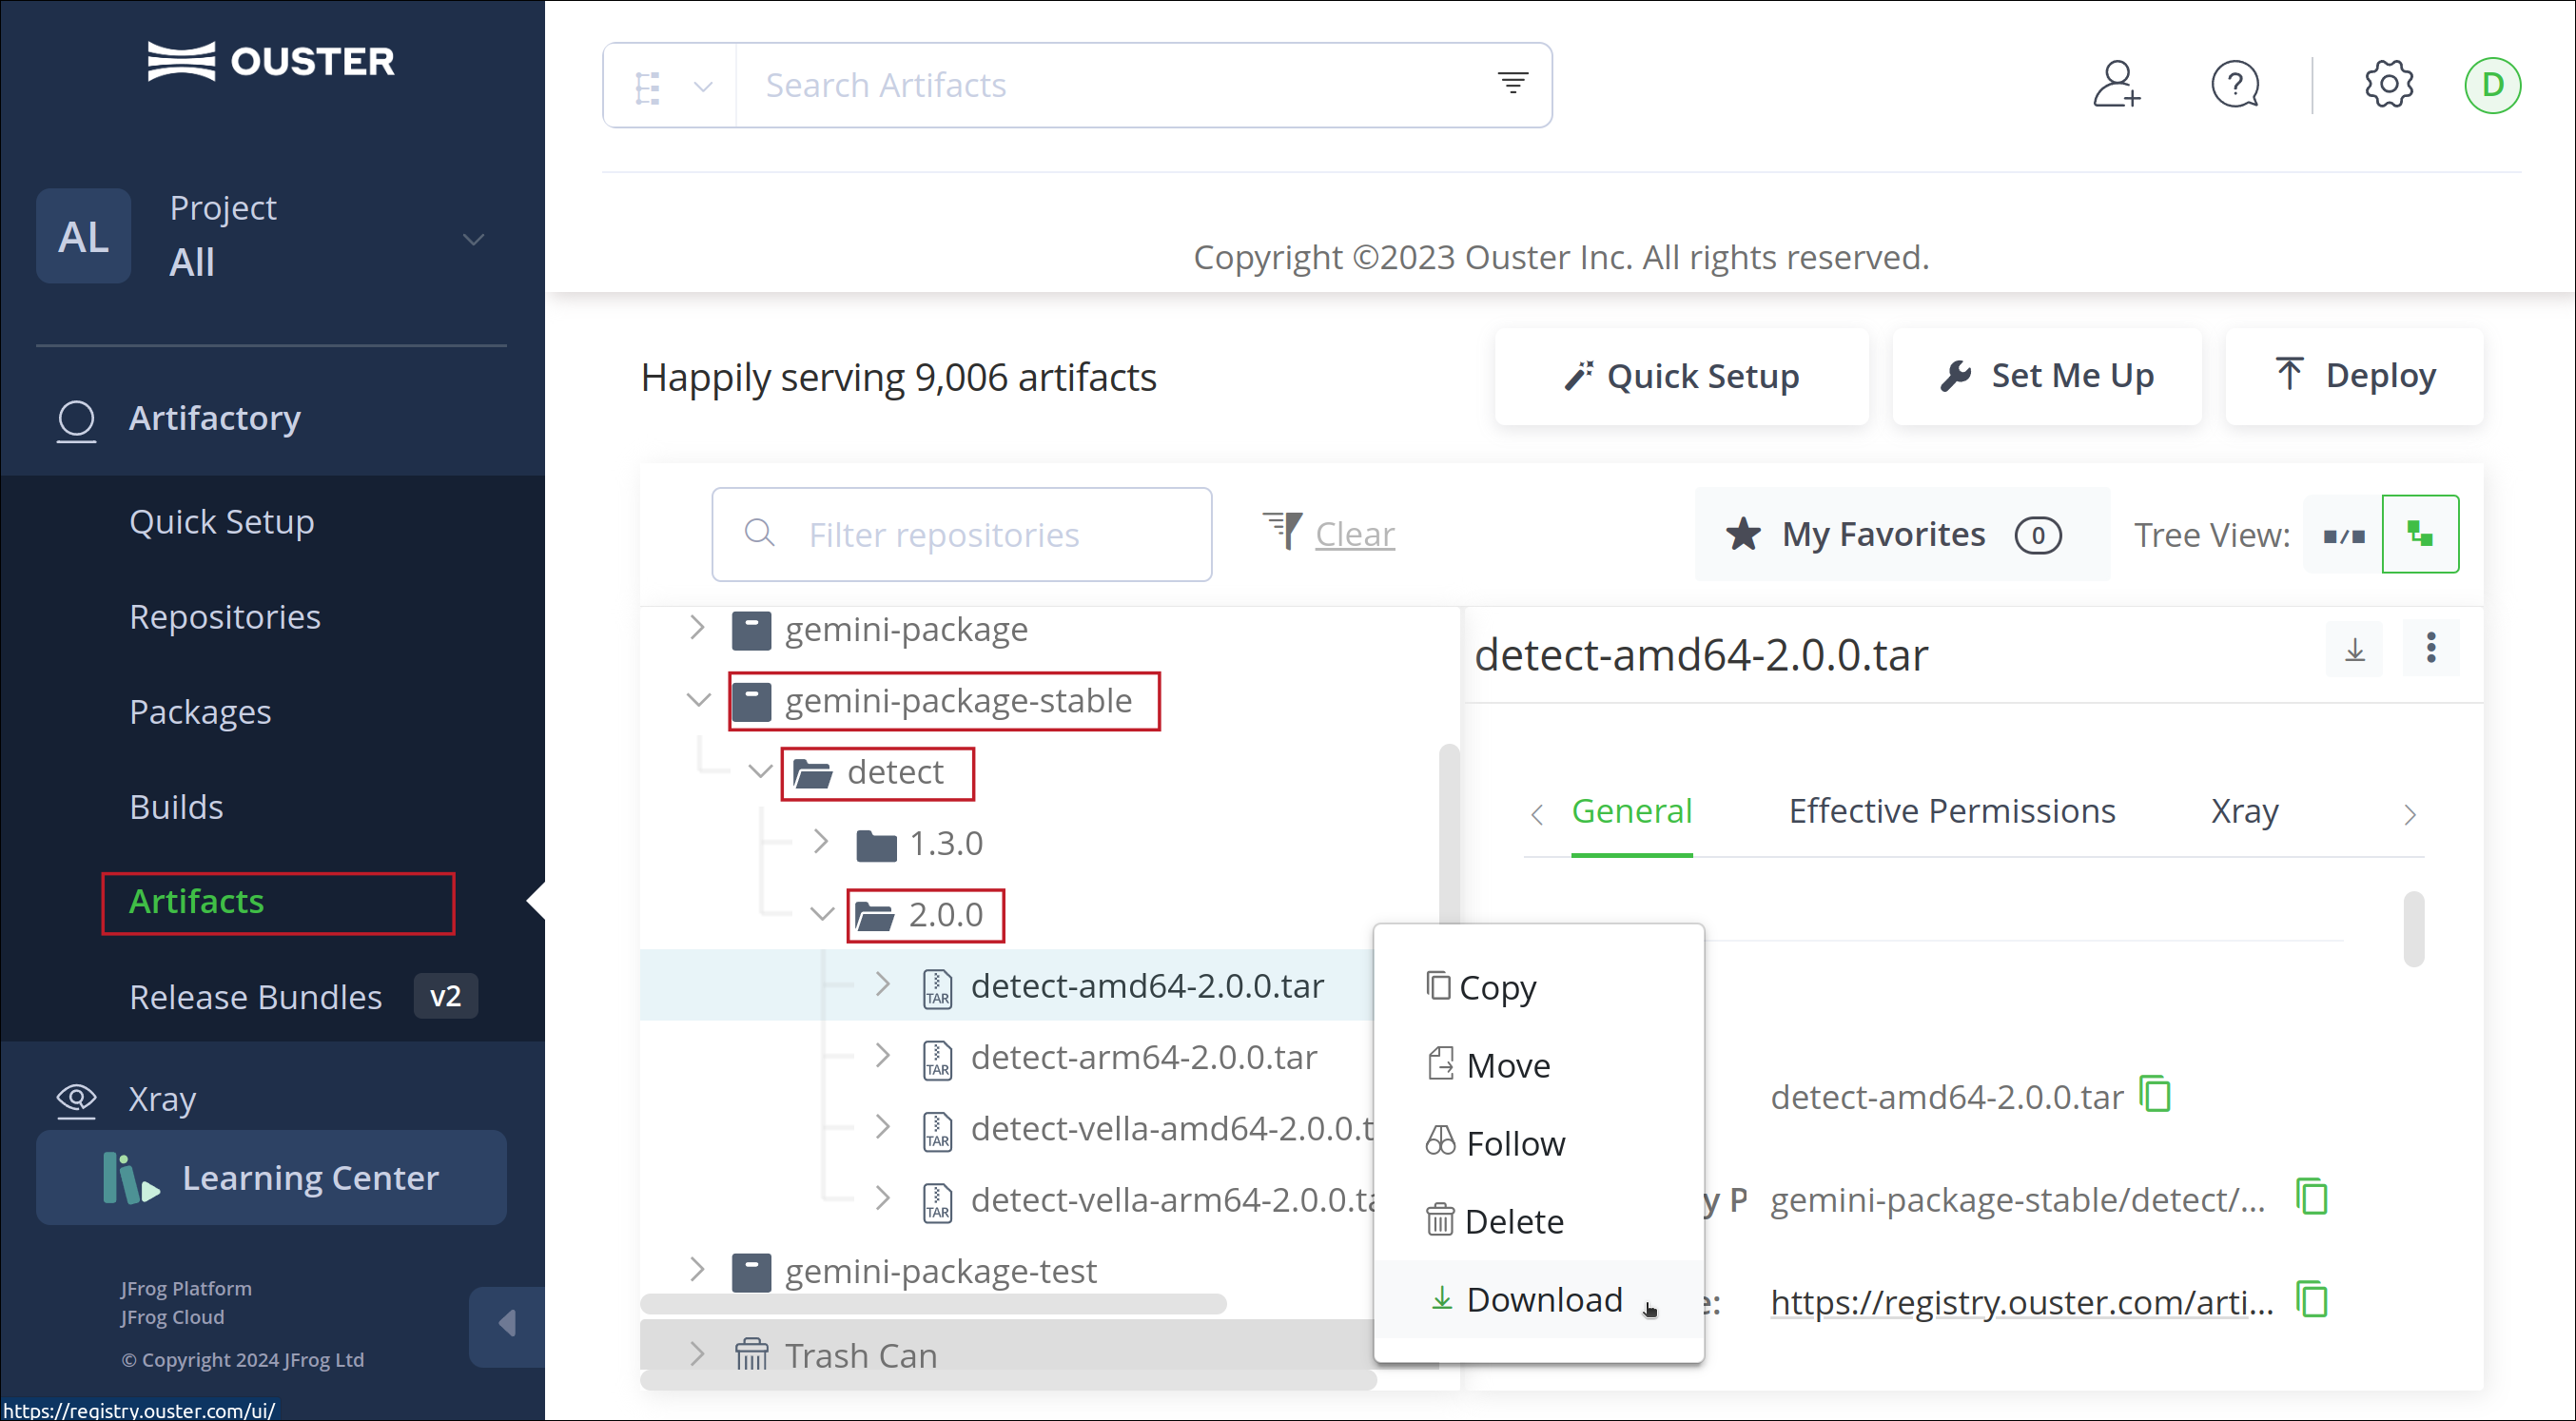
Task: Click the filter funnel icon beside Clear
Action: [x=1282, y=531]
